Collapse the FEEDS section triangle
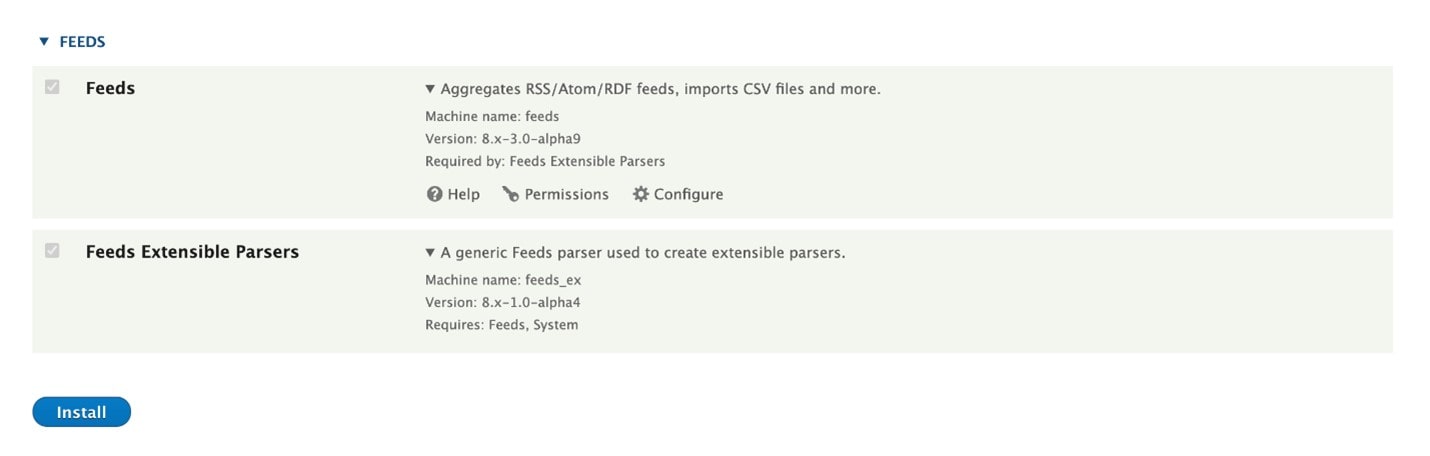This screenshot has width=1430, height=456. tap(43, 42)
